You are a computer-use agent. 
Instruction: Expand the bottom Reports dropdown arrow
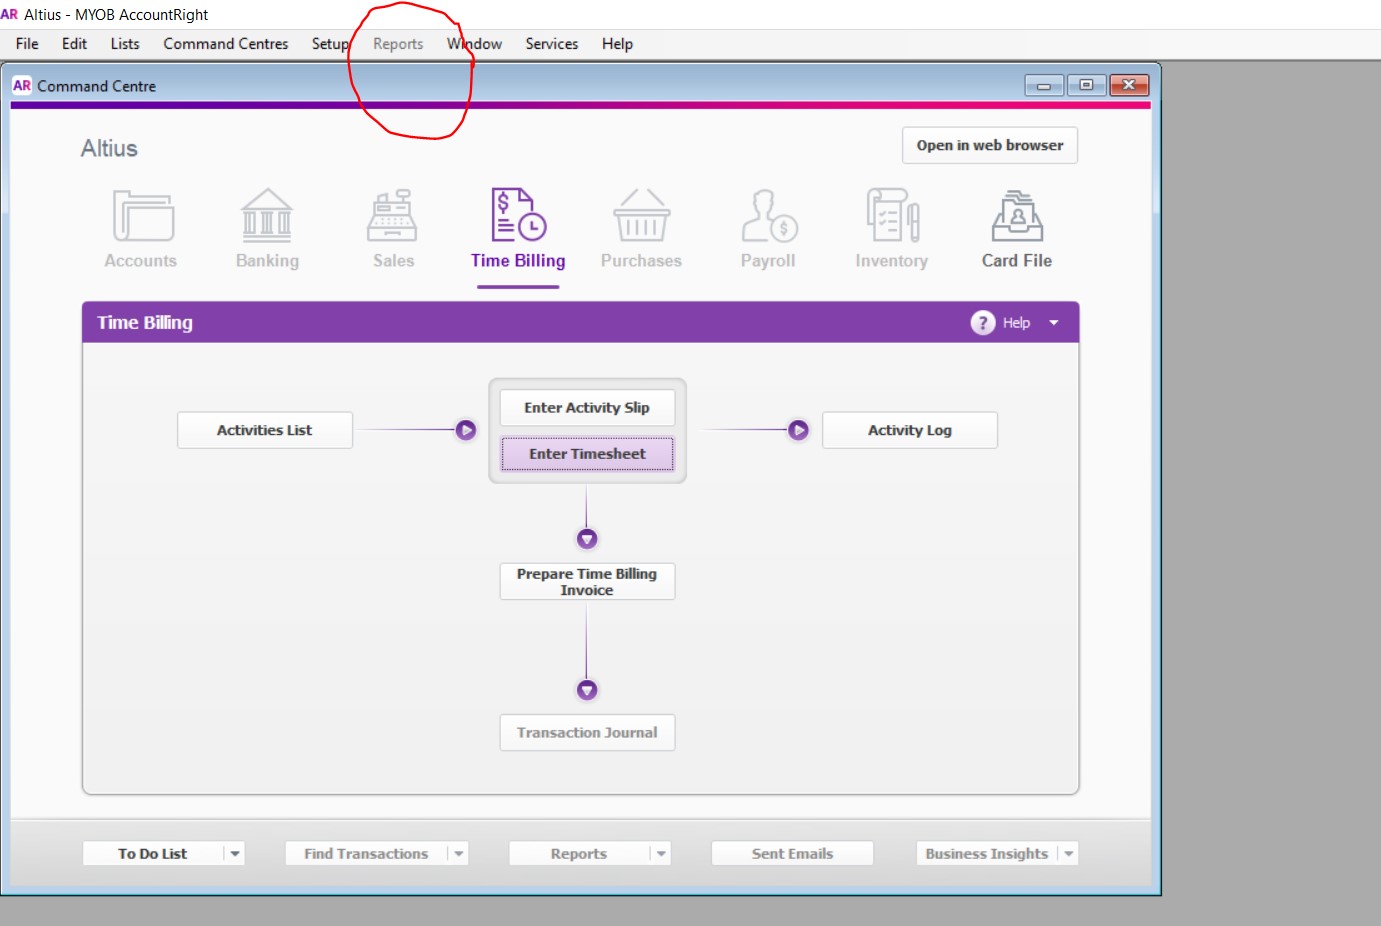(x=661, y=854)
